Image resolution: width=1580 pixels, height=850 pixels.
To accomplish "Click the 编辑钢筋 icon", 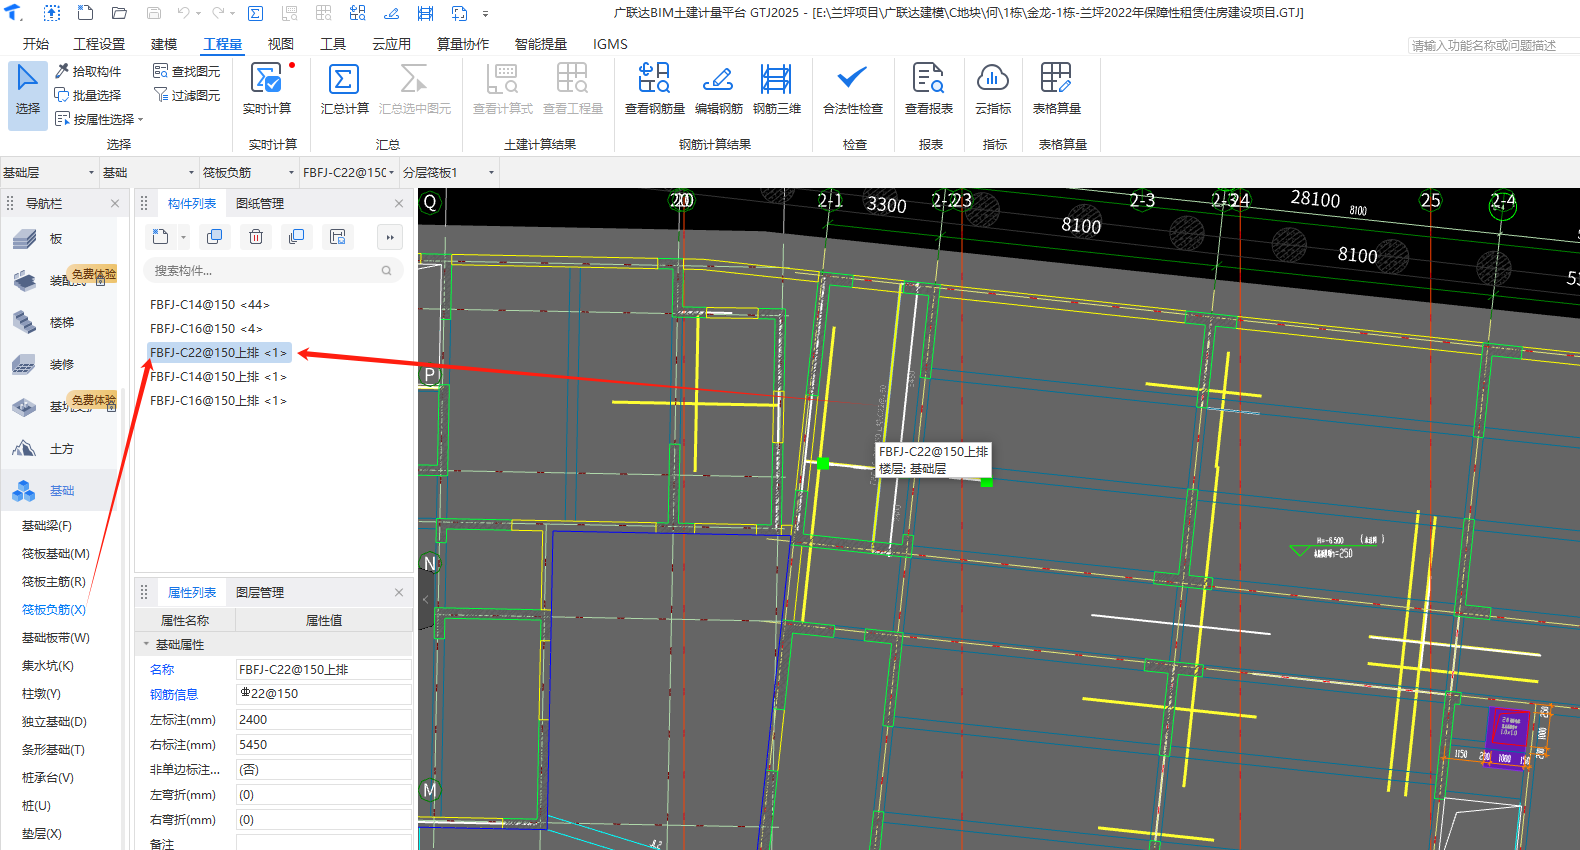I will pyautogui.click(x=718, y=80).
